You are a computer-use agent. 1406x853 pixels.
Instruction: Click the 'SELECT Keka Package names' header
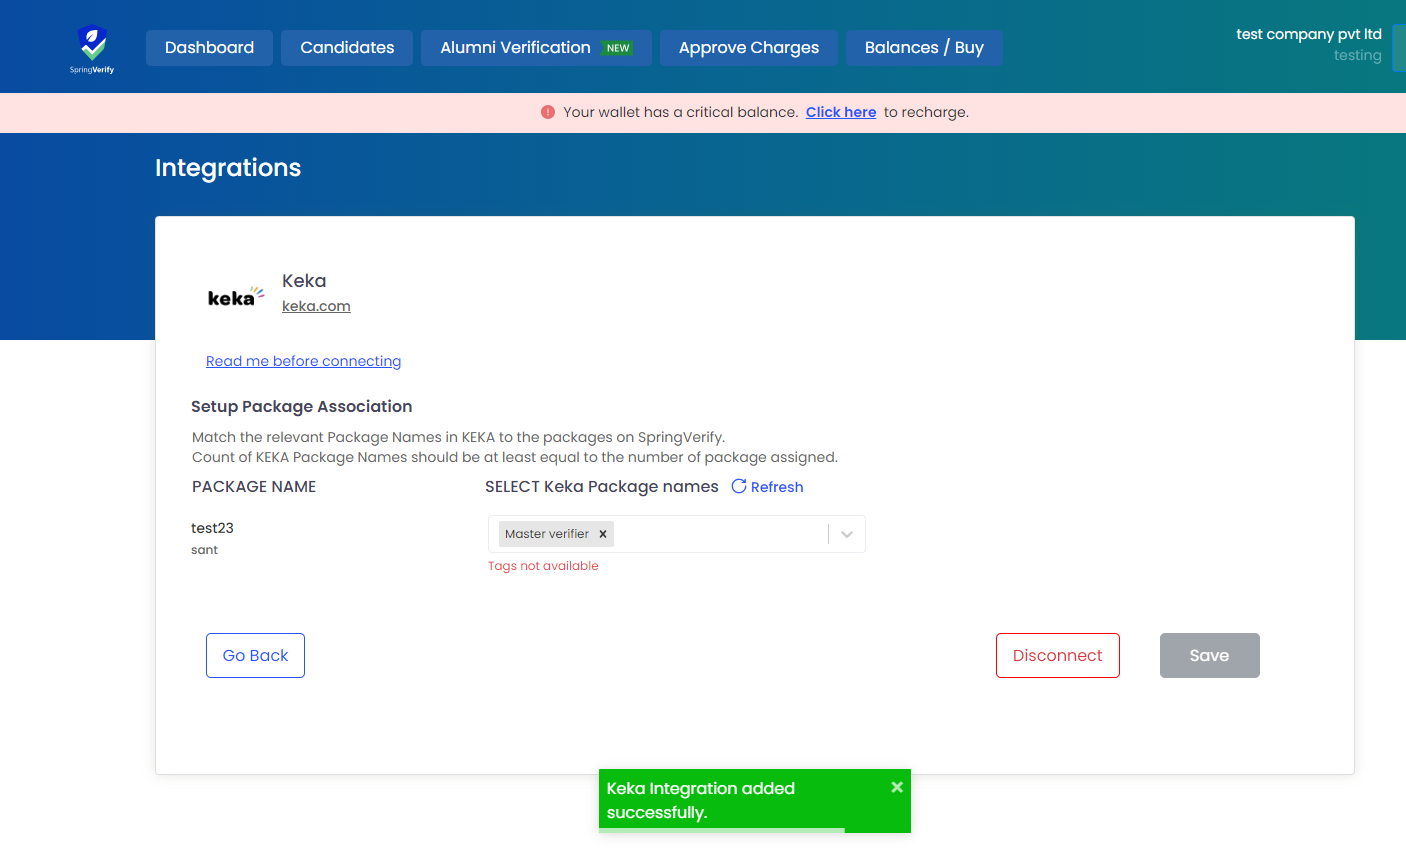pyautogui.click(x=602, y=487)
